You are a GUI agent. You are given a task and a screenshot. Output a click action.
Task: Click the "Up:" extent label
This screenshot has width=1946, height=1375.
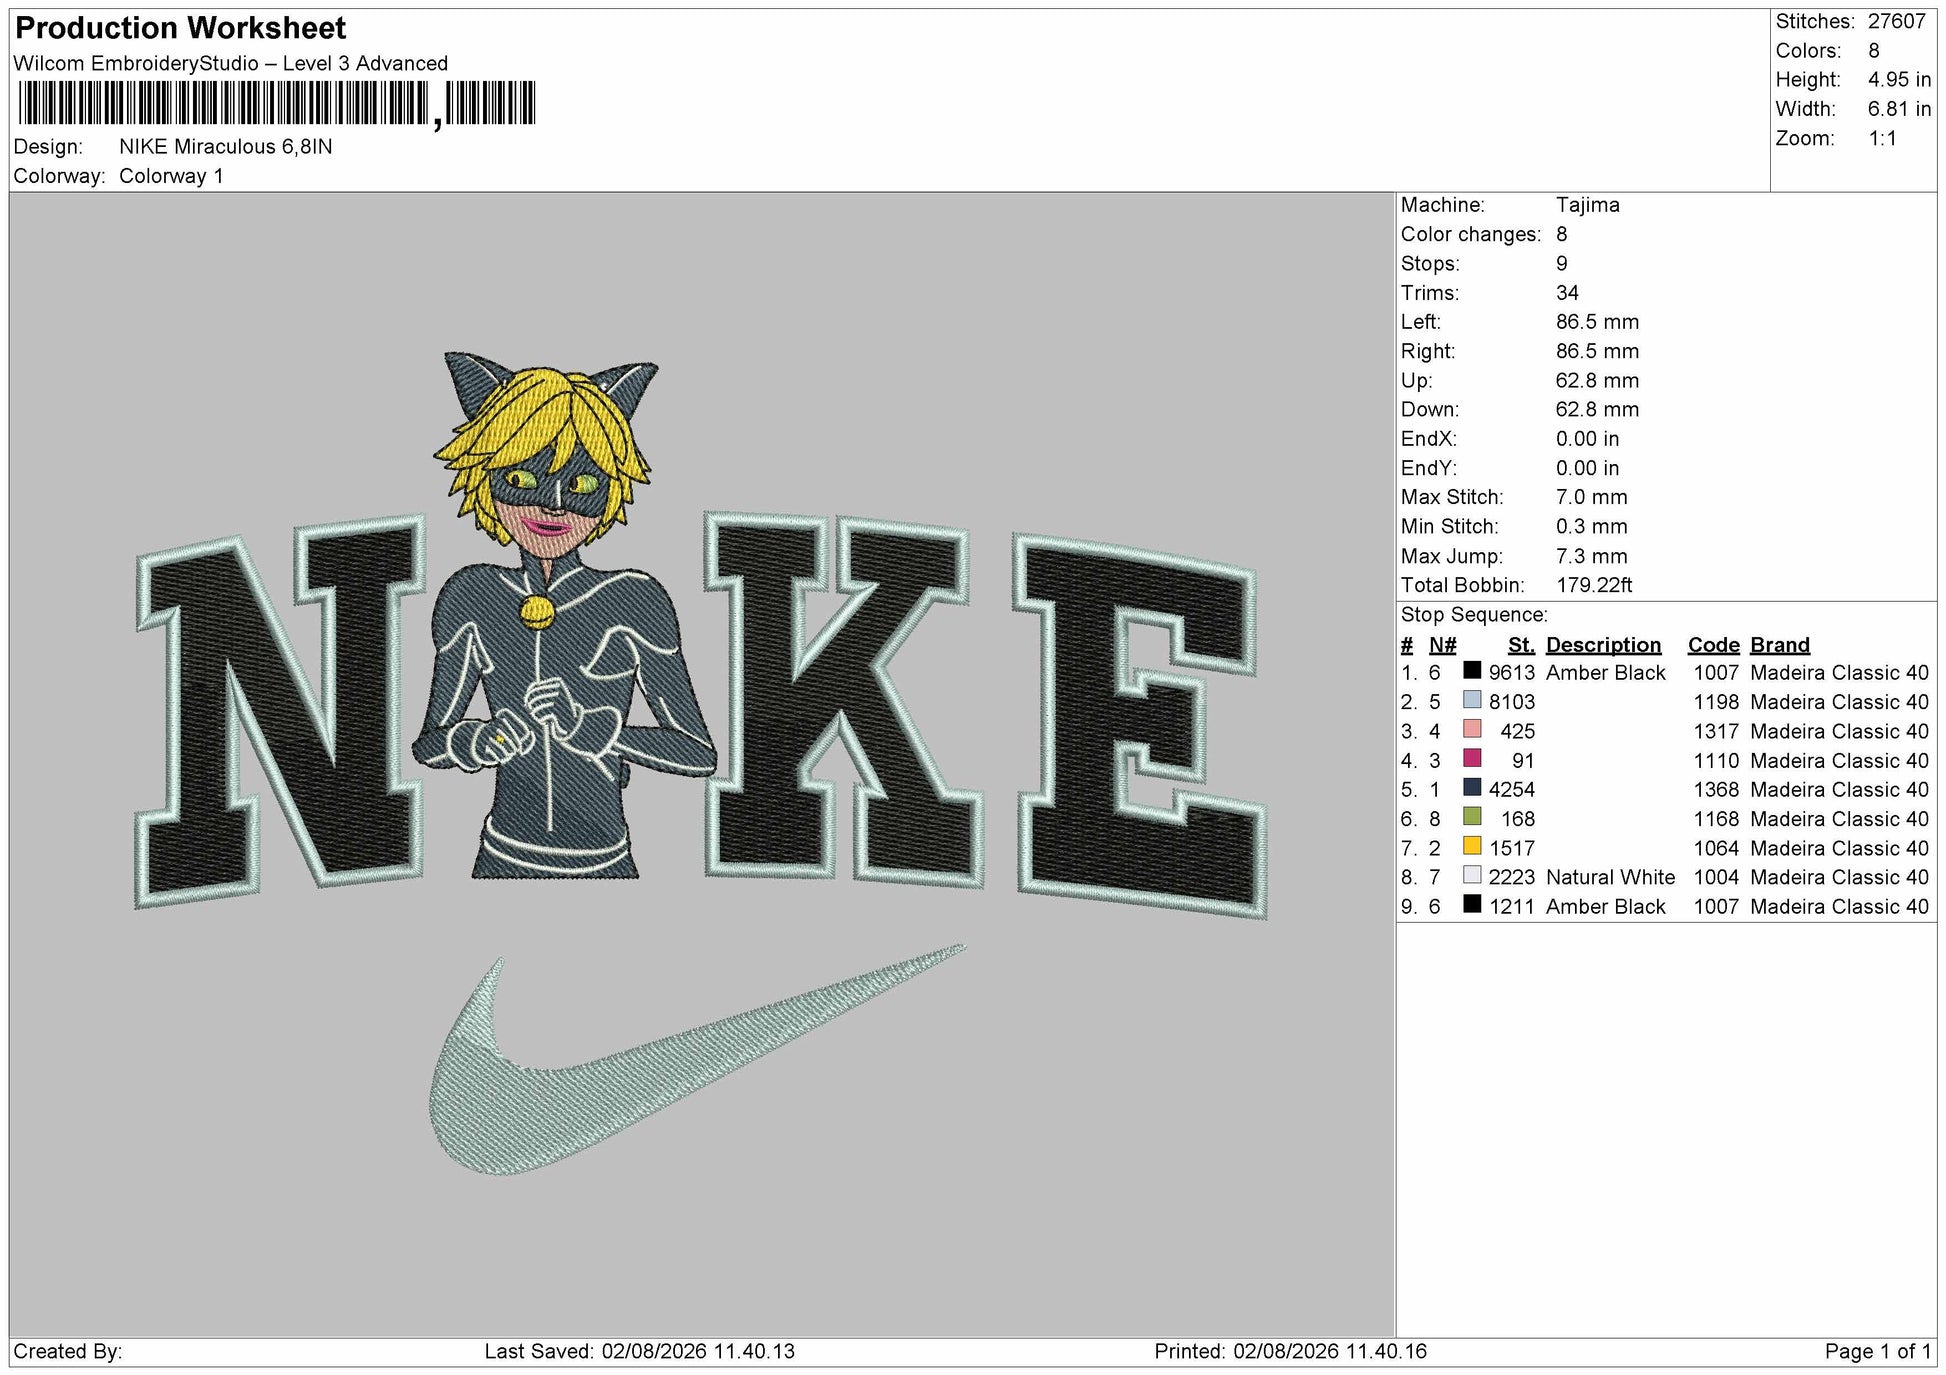pos(1416,381)
